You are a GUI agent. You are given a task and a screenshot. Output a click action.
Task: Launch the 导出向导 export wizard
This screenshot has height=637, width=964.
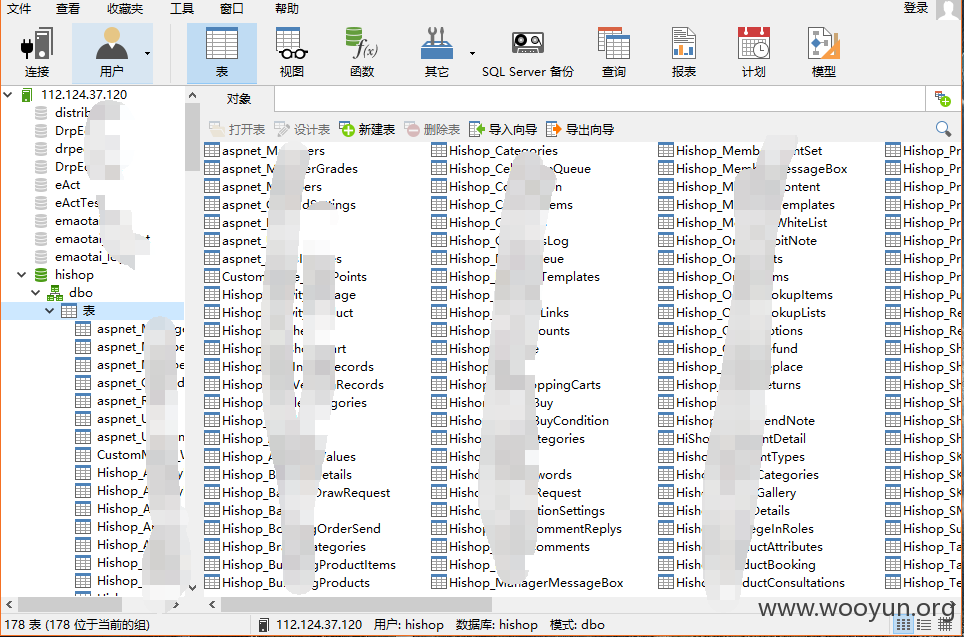coord(580,129)
